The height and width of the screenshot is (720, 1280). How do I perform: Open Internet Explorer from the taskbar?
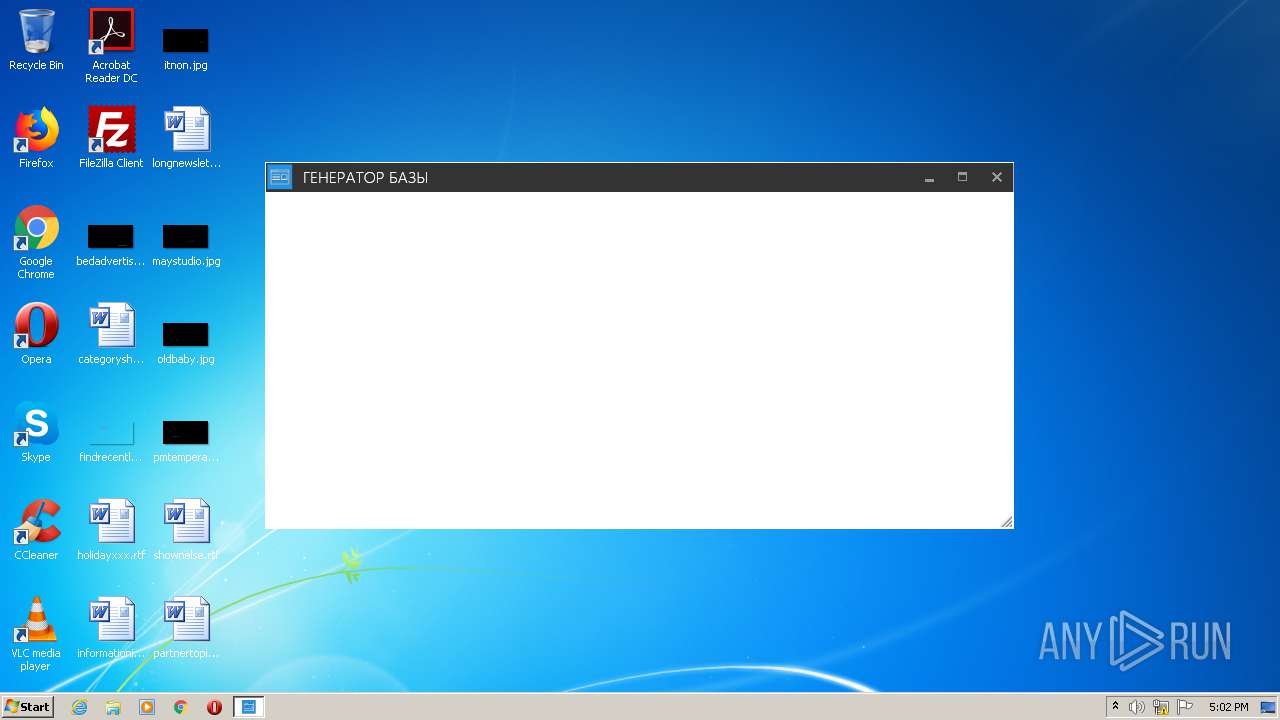(79, 707)
